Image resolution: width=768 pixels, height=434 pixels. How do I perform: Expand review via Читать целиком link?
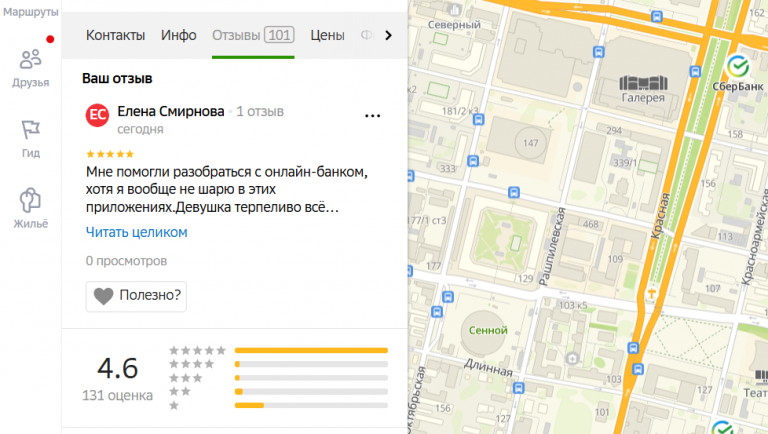136,232
